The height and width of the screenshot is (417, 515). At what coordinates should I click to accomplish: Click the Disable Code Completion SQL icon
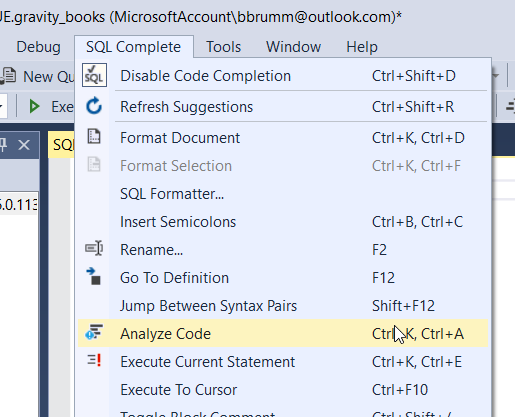pyautogui.click(x=94, y=75)
